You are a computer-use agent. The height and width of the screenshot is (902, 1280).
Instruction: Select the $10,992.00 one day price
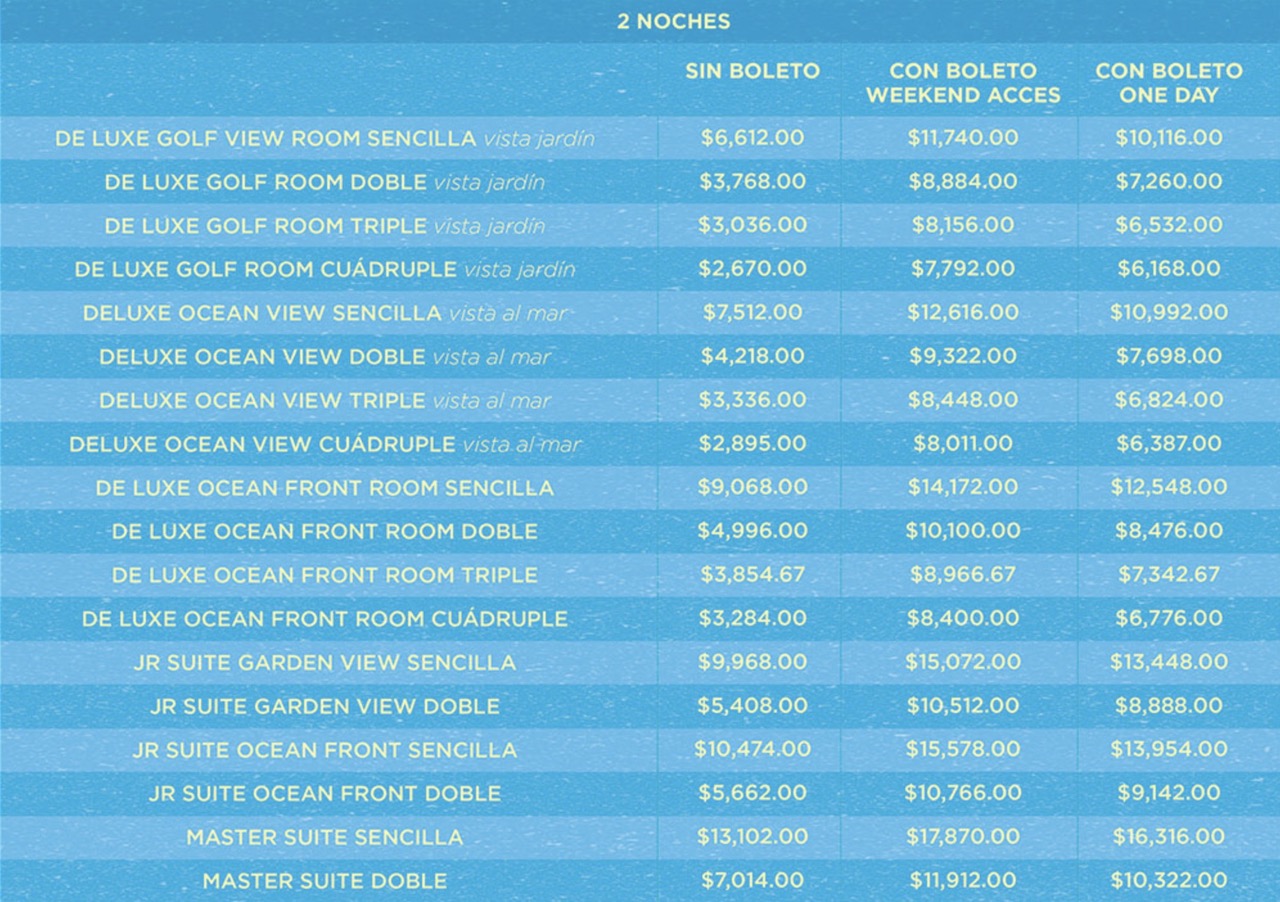[x=1168, y=312]
